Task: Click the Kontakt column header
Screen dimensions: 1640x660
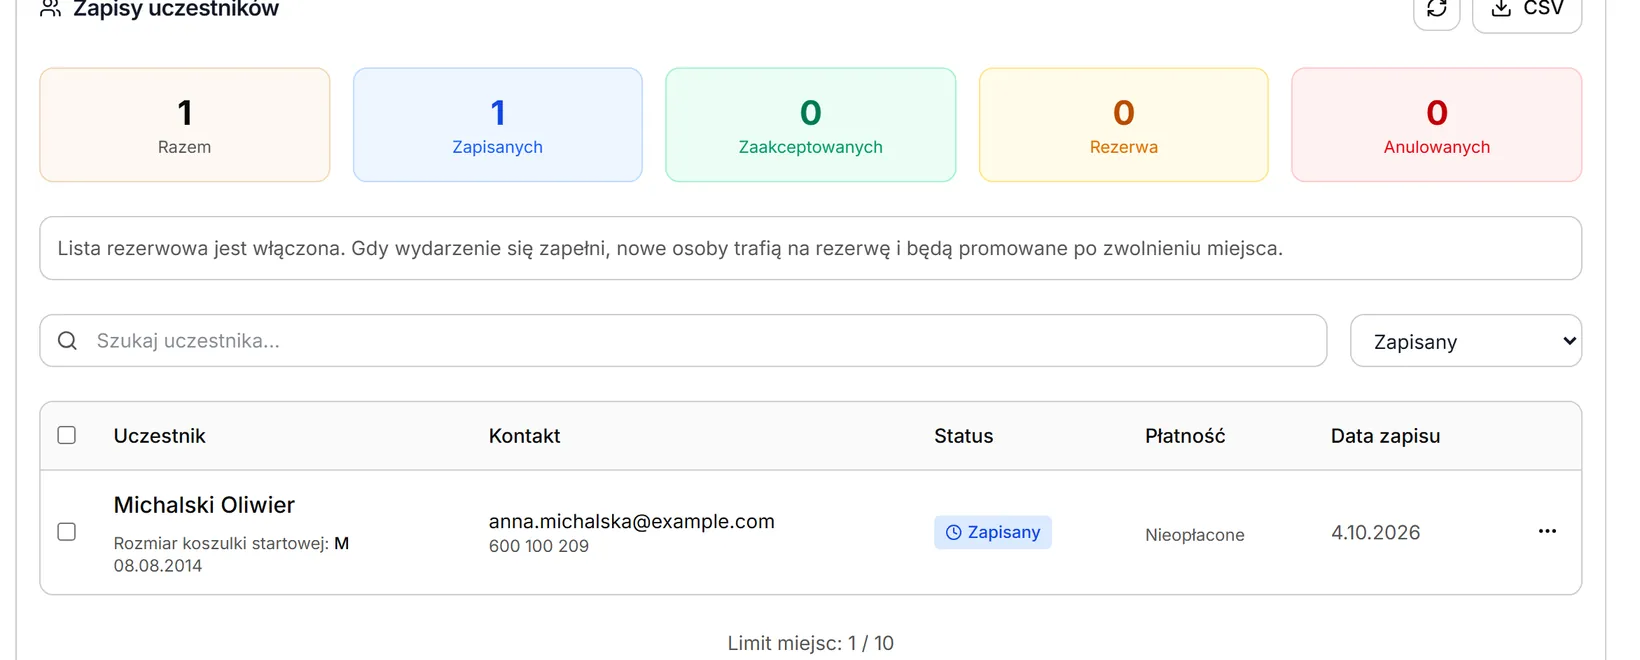Action: tap(525, 436)
